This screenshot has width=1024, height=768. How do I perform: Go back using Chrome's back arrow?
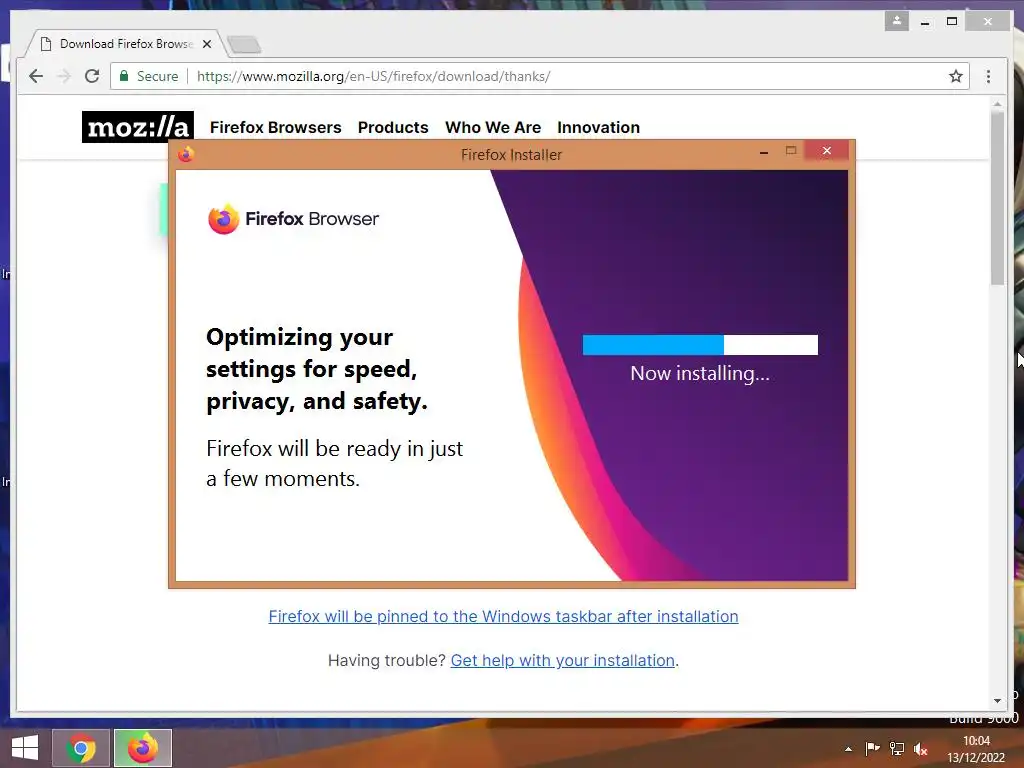36,76
